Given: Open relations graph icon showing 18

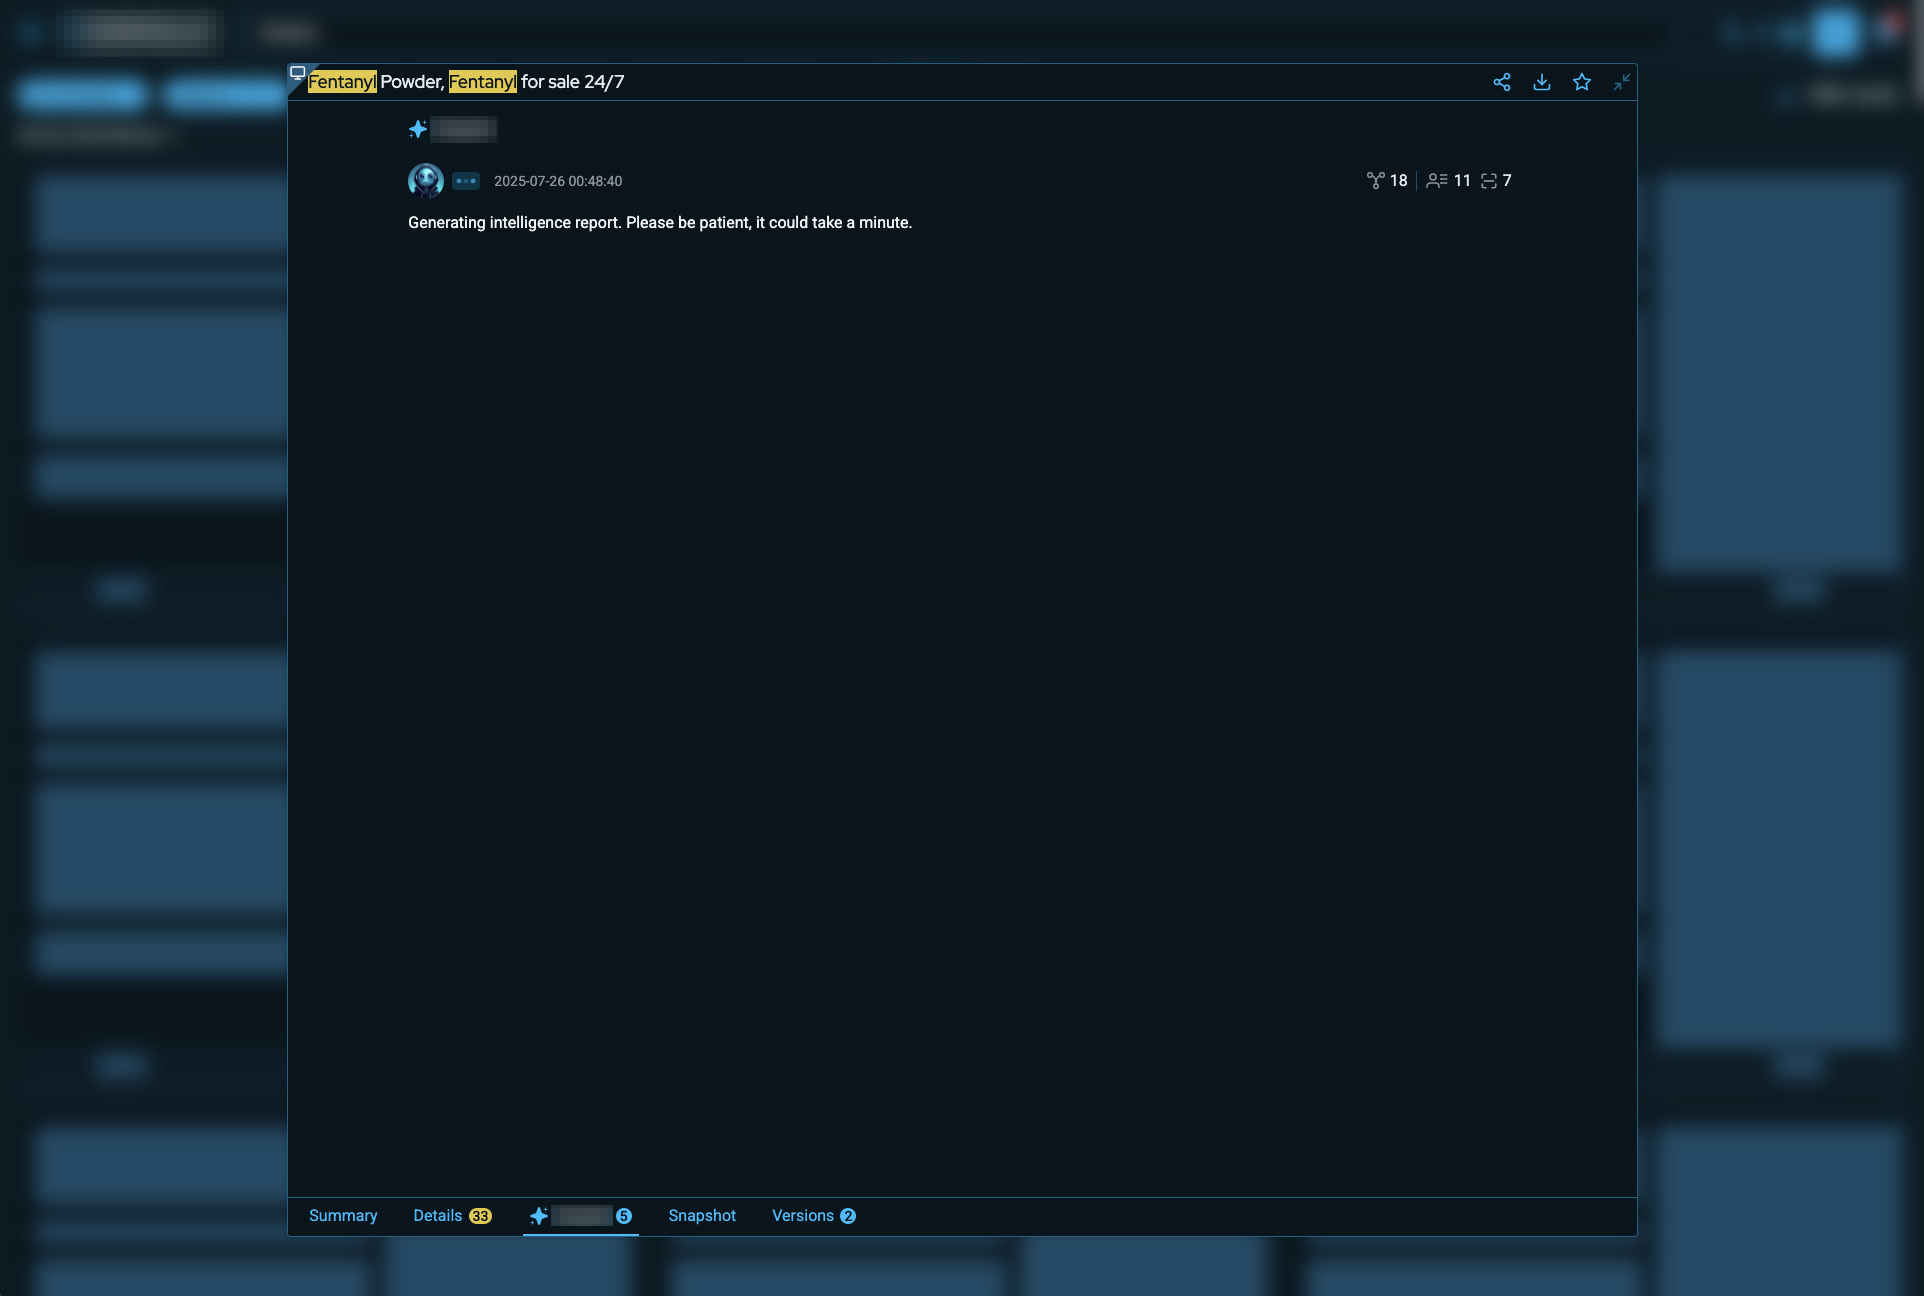Looking at the screenshot, I should (x=1376, y=181).
